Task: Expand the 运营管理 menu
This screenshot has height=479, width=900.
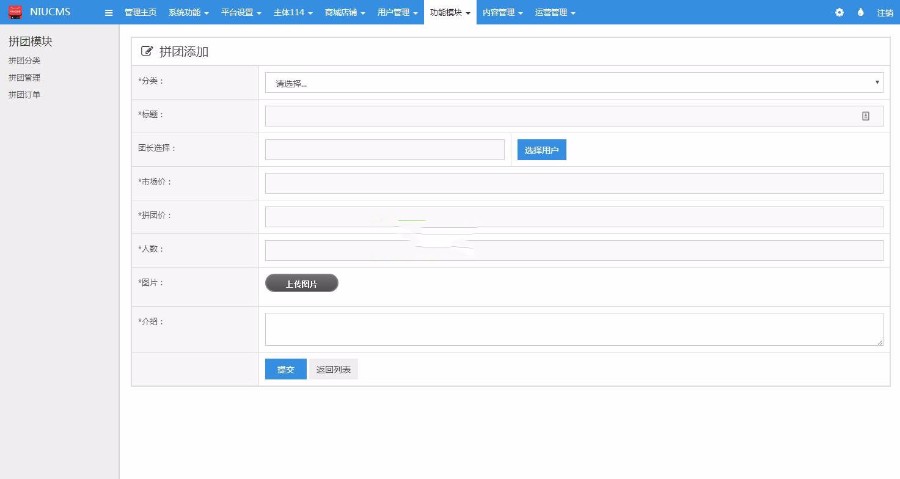Action: (555, 12)
